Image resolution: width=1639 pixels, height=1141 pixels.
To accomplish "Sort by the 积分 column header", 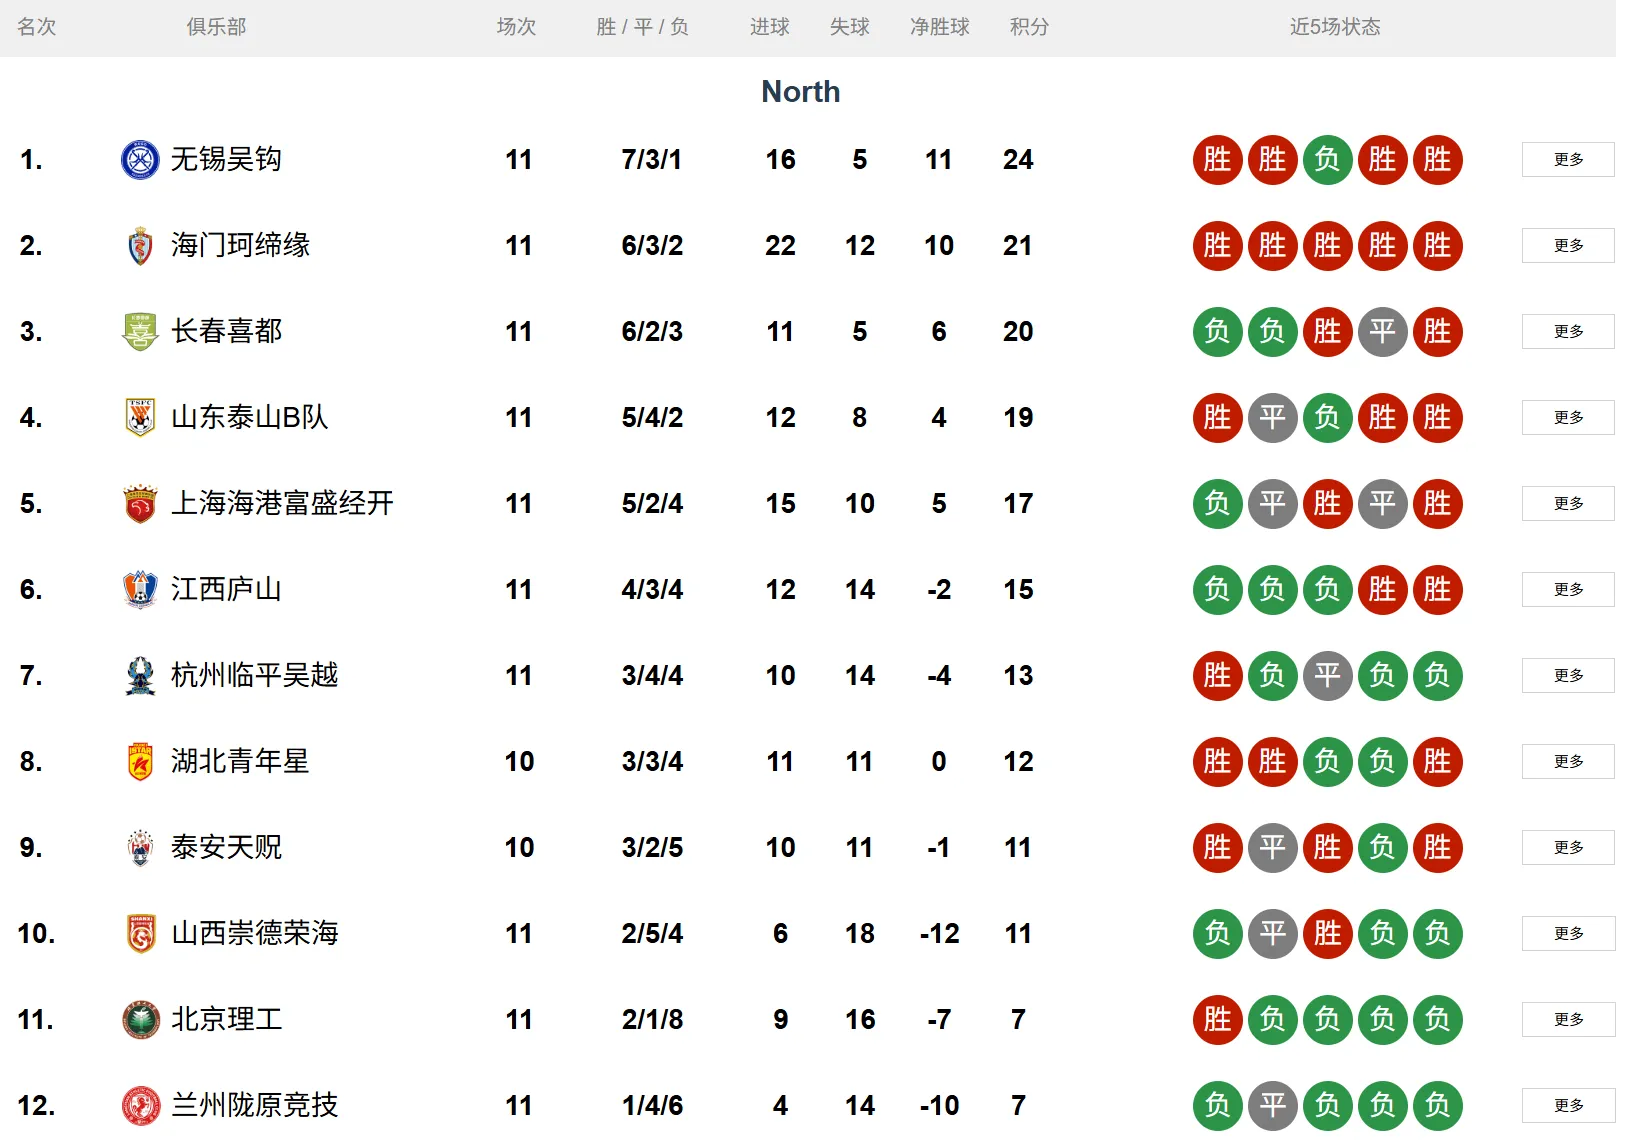I will pos(1029,27).
